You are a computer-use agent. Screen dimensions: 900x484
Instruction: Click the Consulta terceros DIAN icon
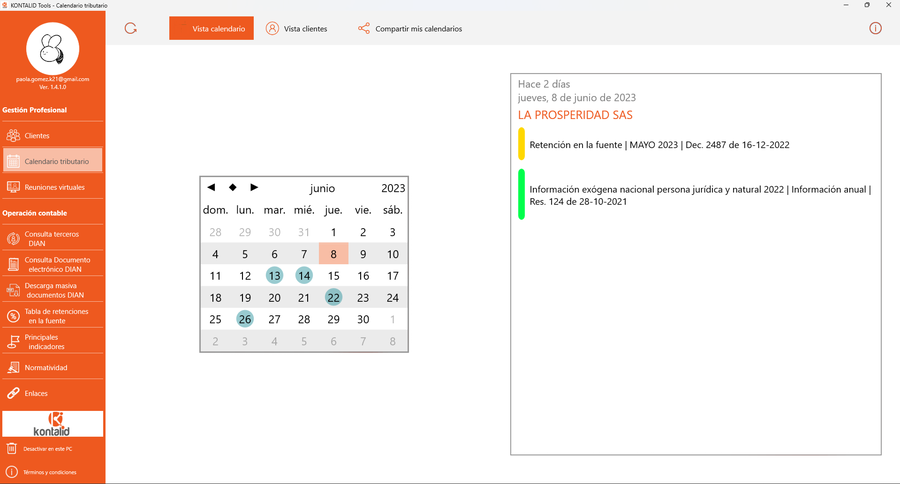point(13,238)
